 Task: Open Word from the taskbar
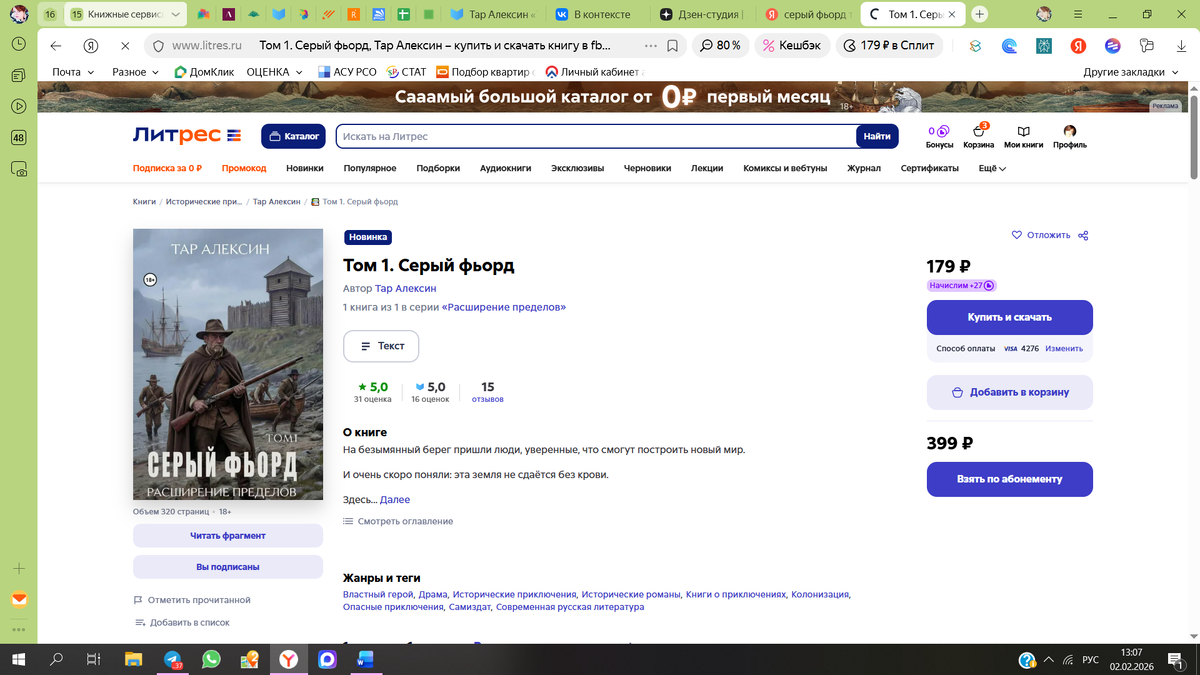click(364, 659)
